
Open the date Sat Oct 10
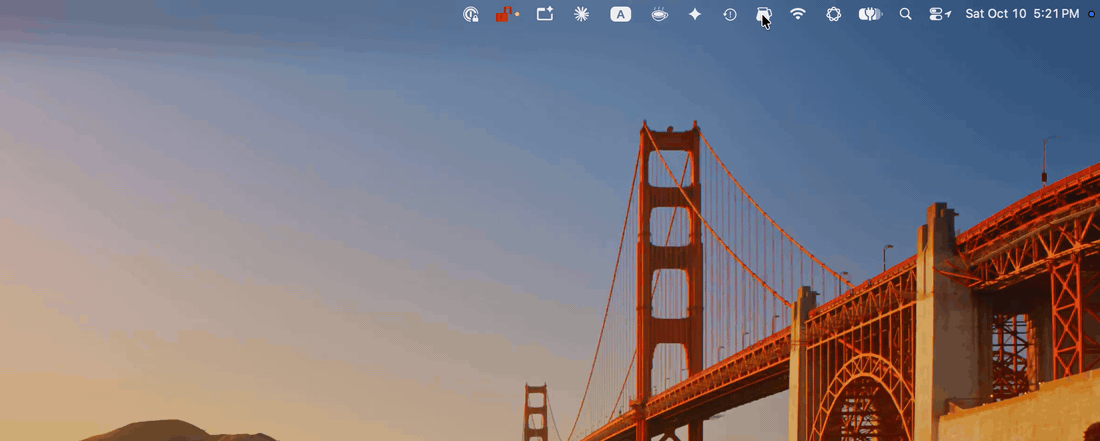point(995,14)
